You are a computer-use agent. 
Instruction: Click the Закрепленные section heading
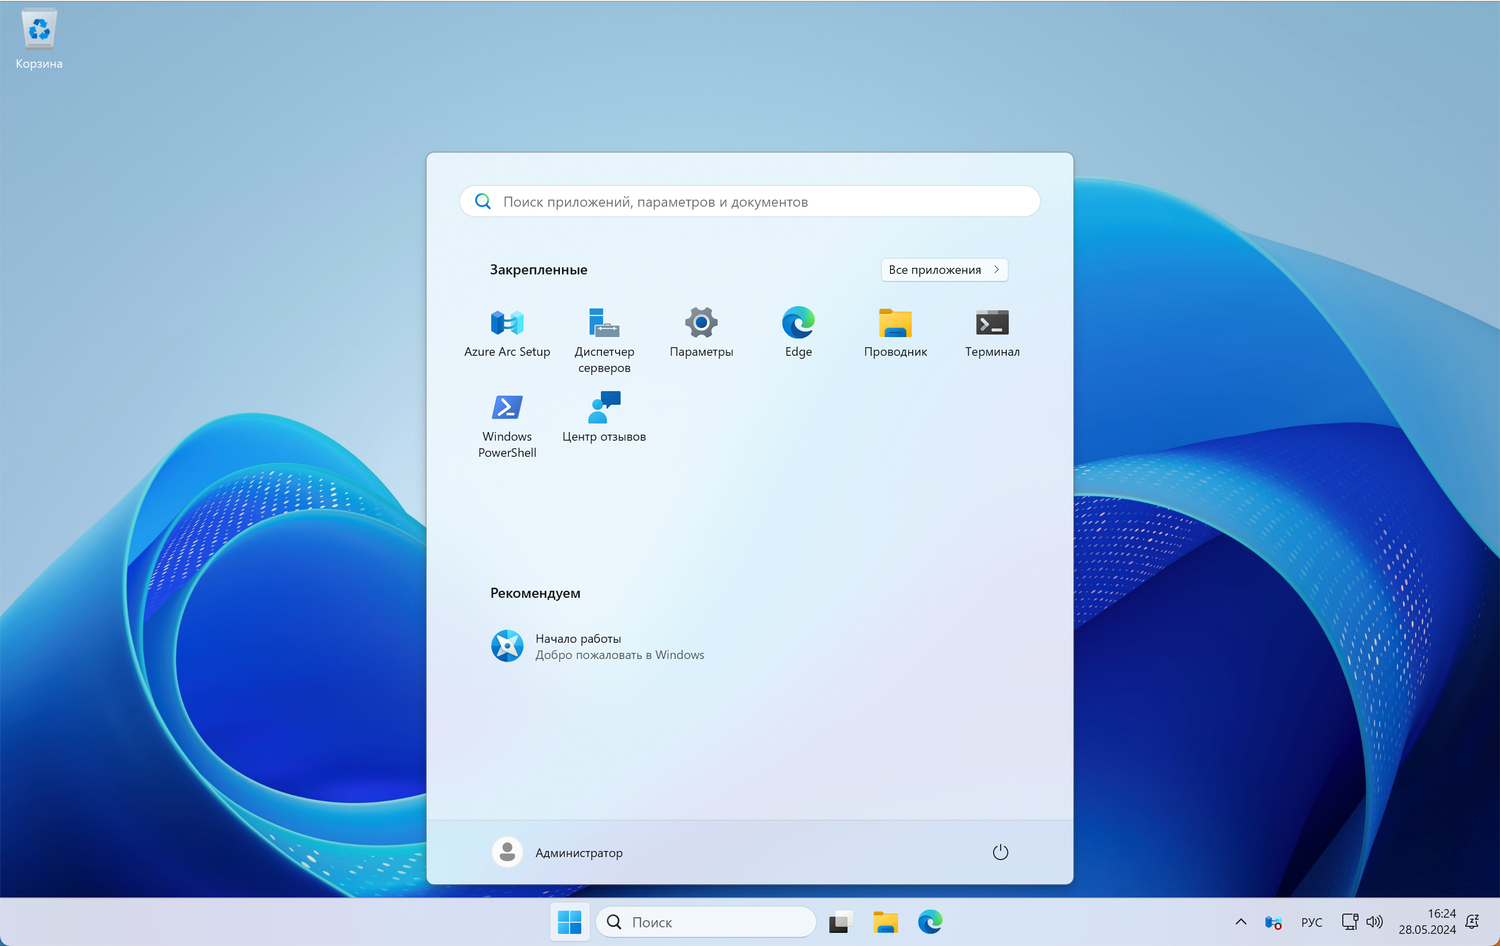[539, 270]
